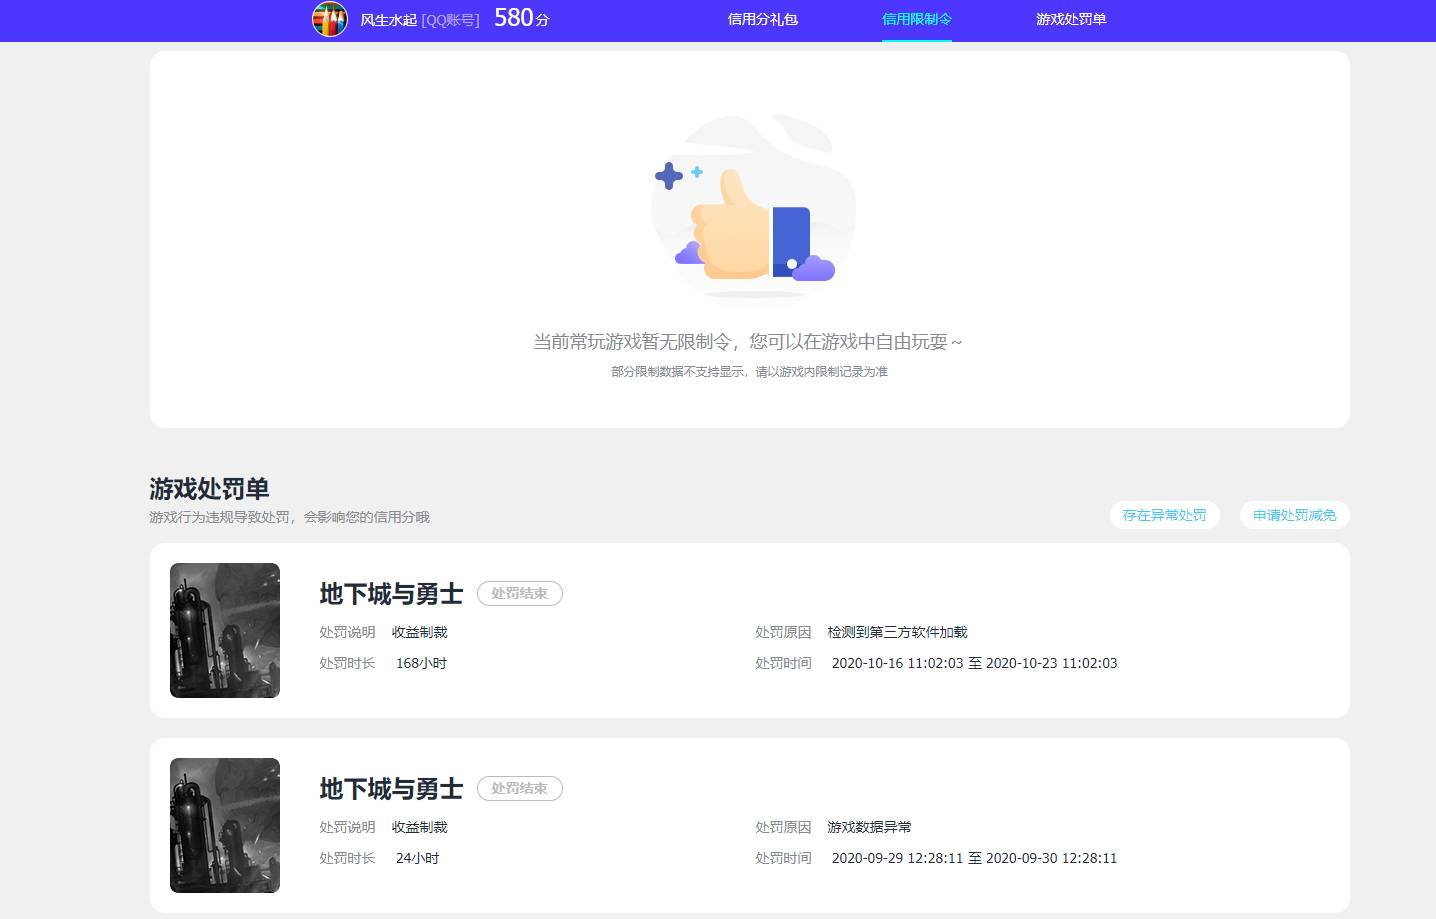Image resolution: width=1436 pixels, height=919 pixels.
Task: Switch to the 信用分礼包 tab
Action: pyautogui.click(x=763, y=20)
